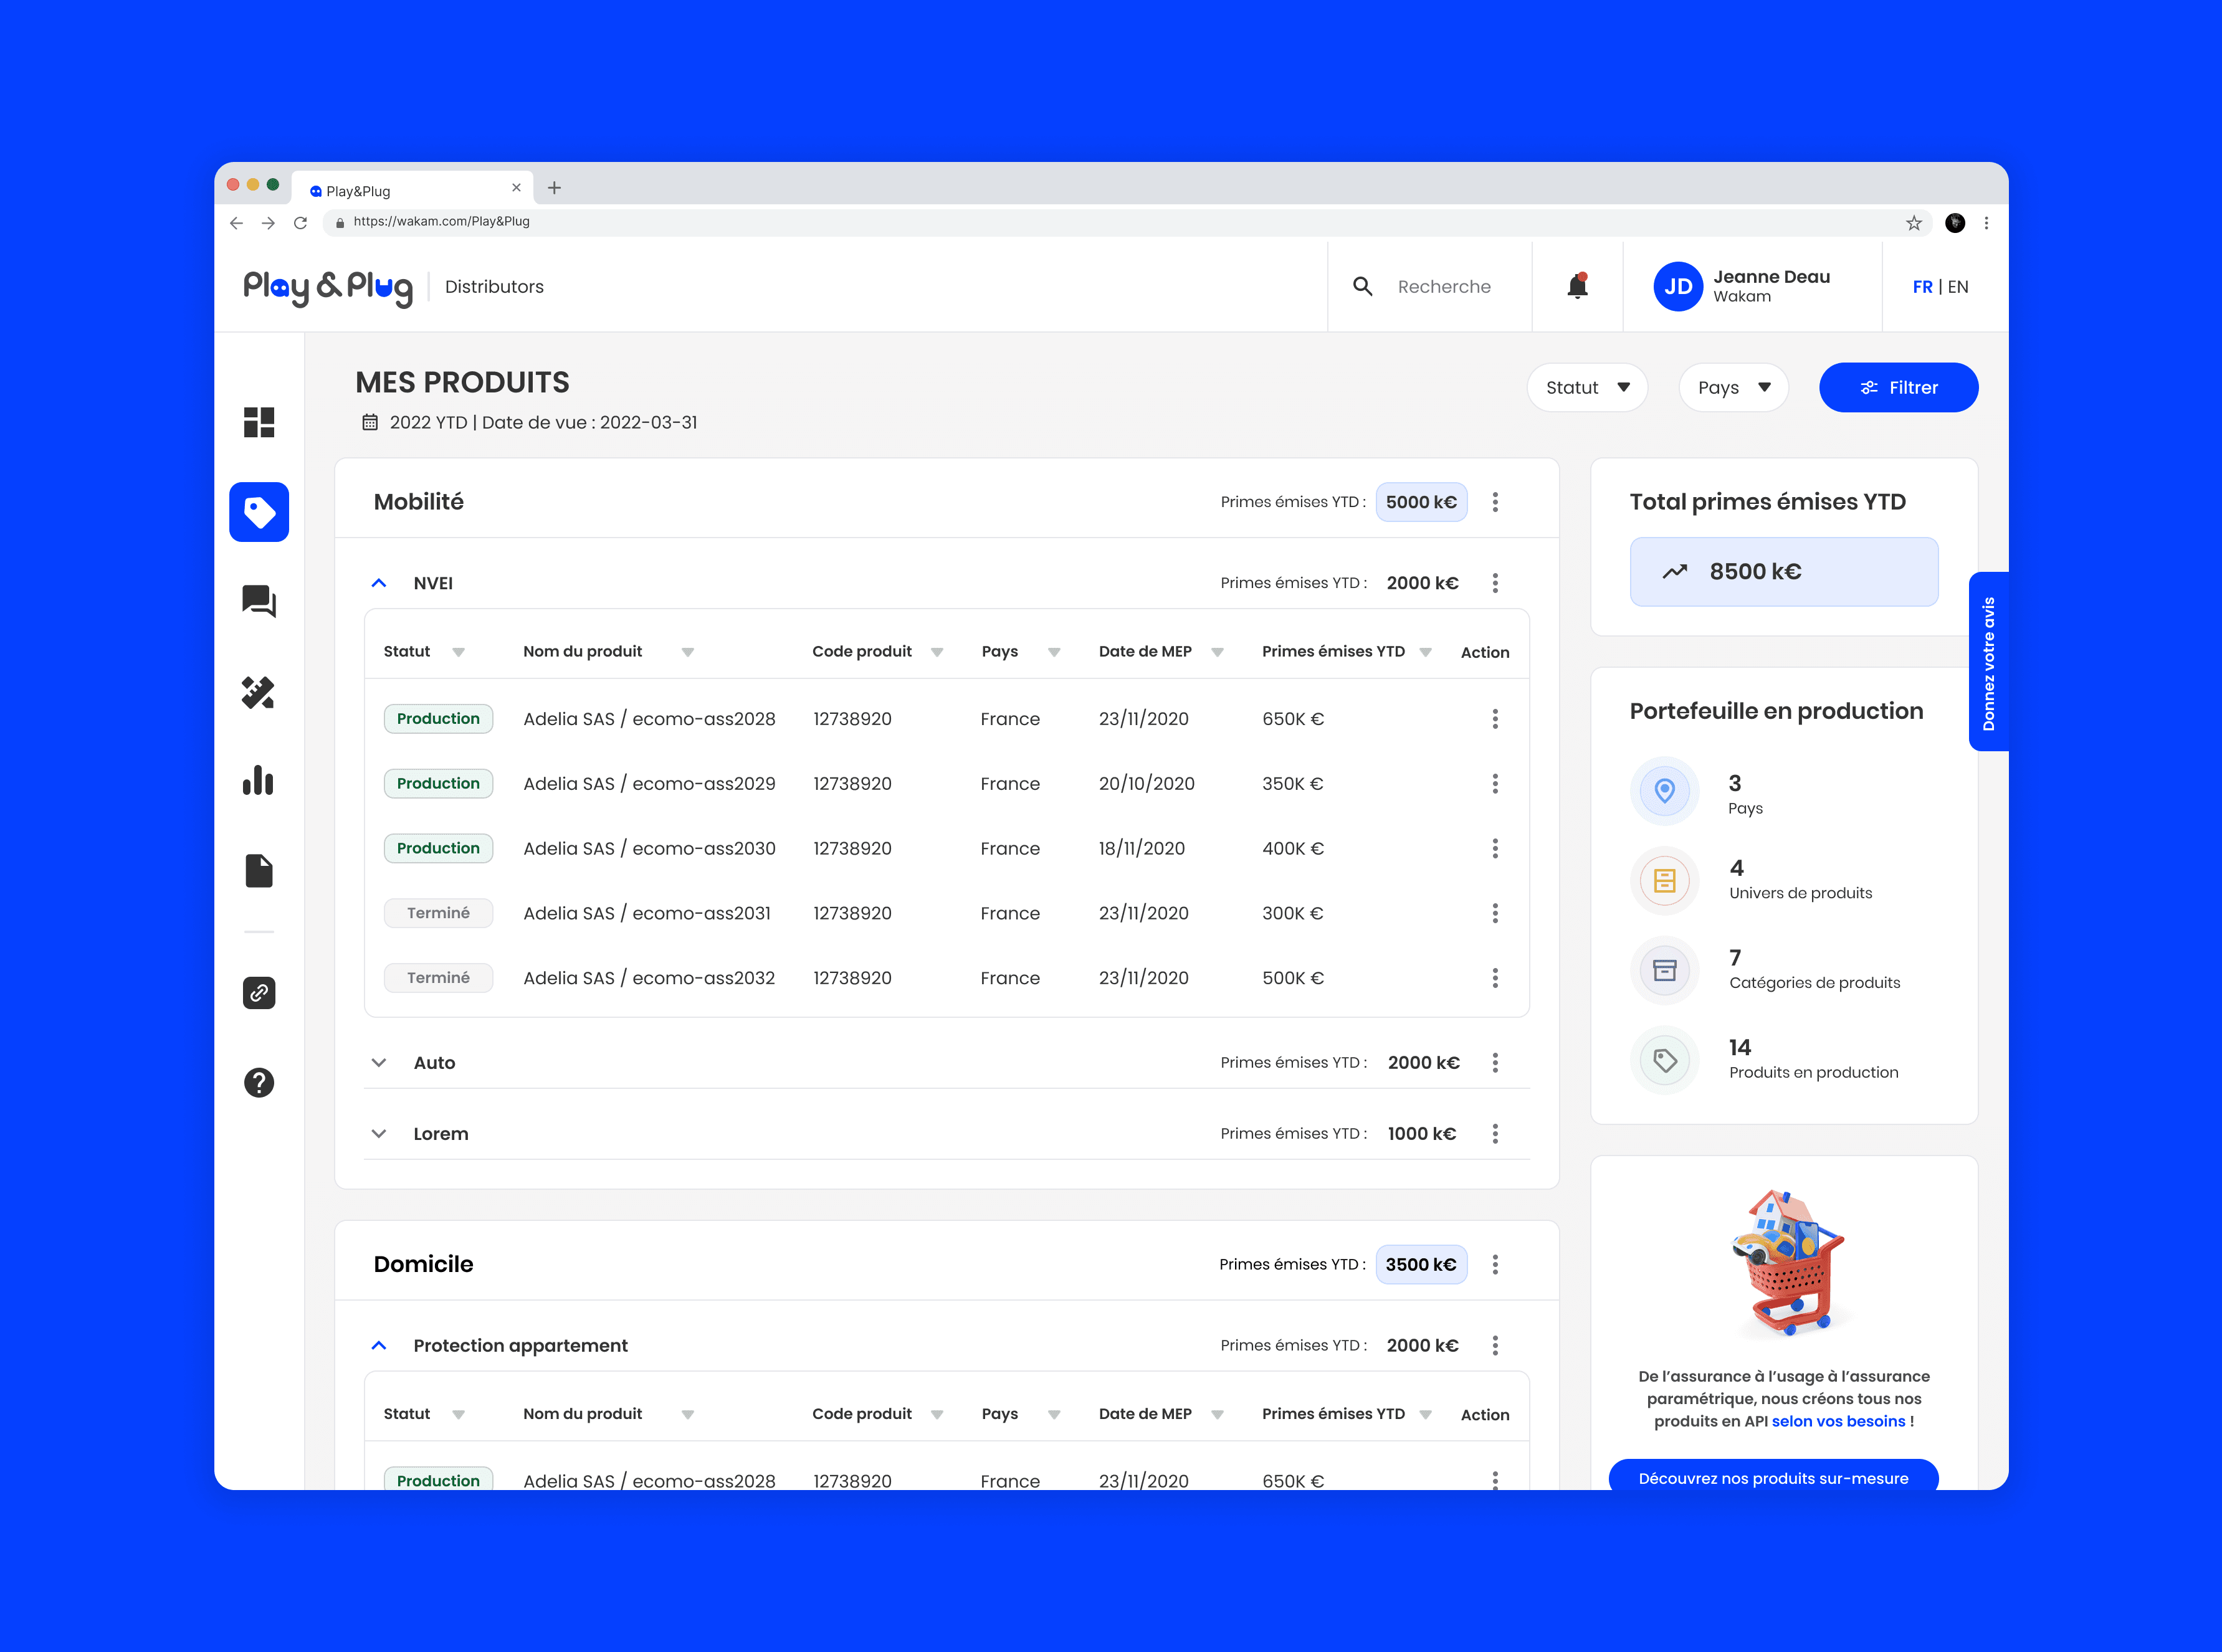Screen dimensions: 2222x1652
Task: Expand the Auto product section
Action: tap(379, 1062)
